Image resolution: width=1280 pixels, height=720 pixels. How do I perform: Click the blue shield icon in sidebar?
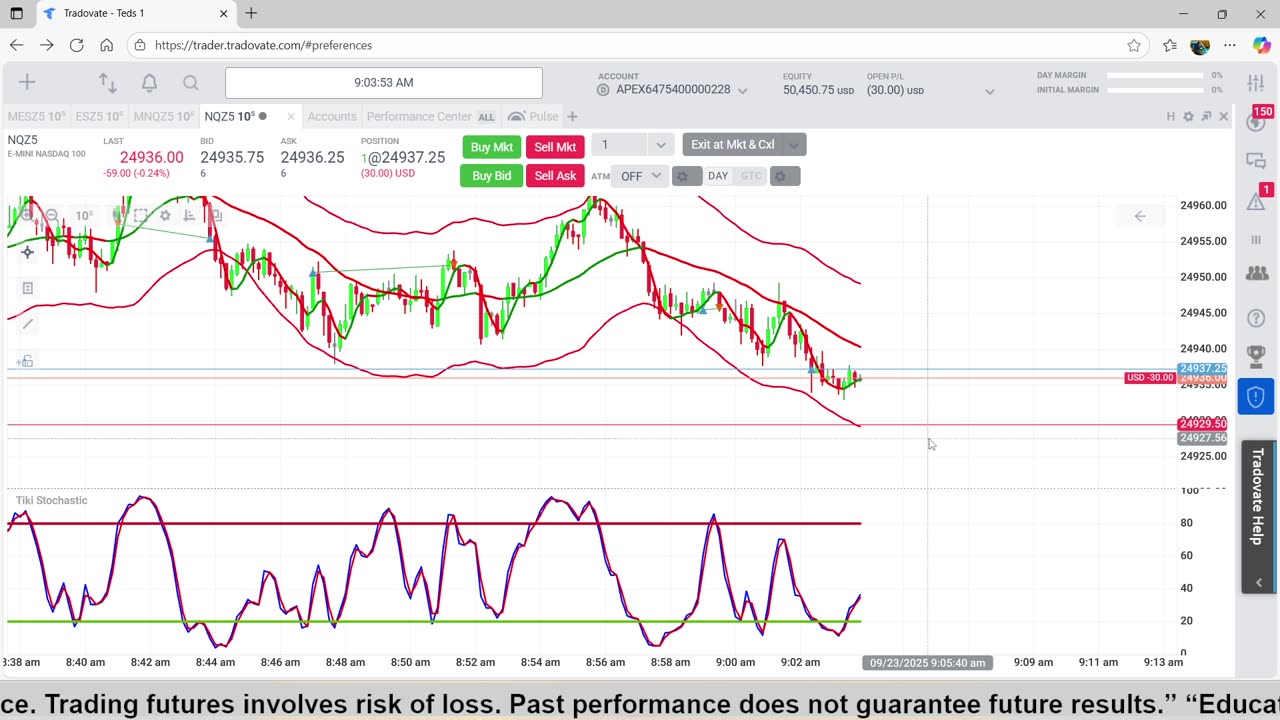point(1256,397)
